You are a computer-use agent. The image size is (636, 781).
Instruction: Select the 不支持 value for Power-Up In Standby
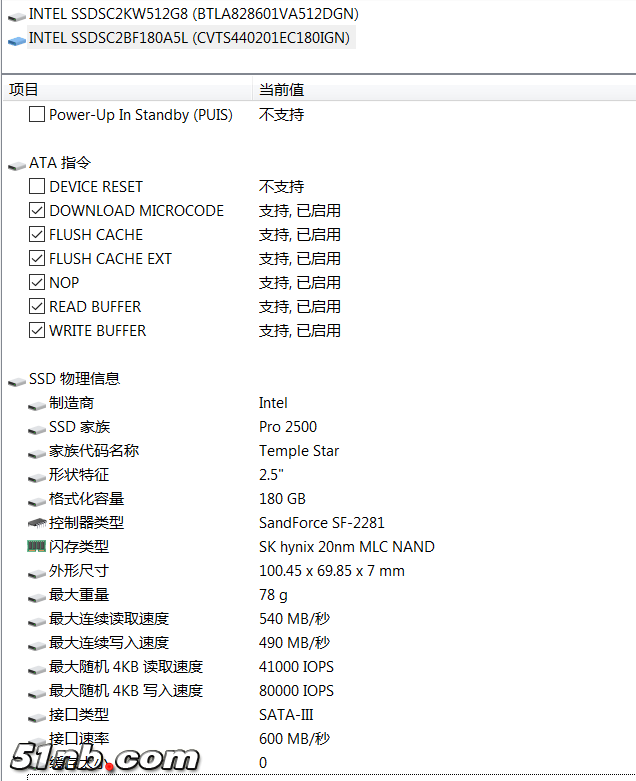pos(281,115)
